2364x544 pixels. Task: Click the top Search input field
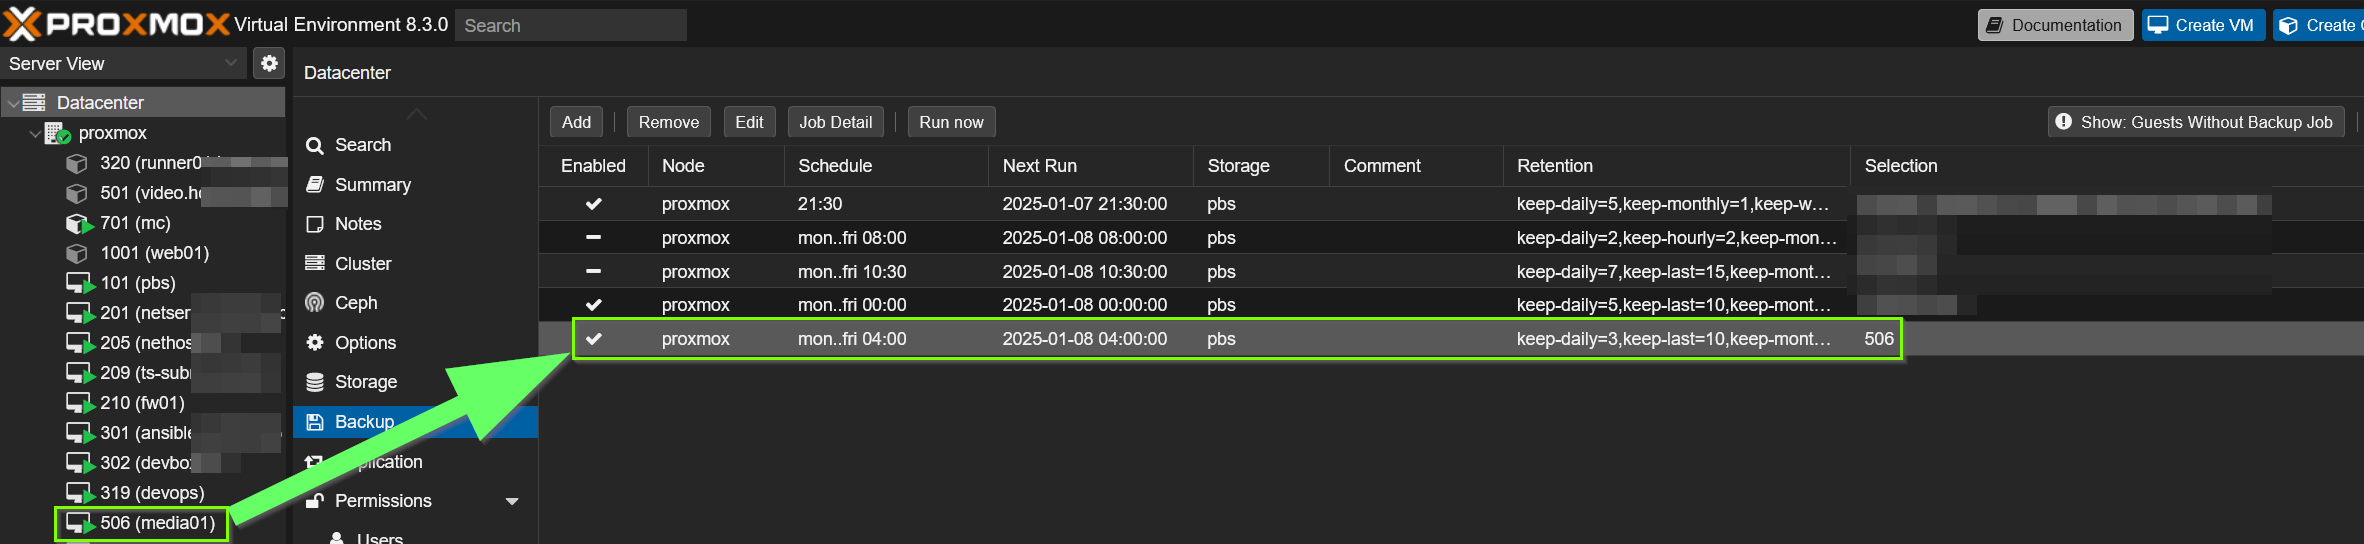571,25
